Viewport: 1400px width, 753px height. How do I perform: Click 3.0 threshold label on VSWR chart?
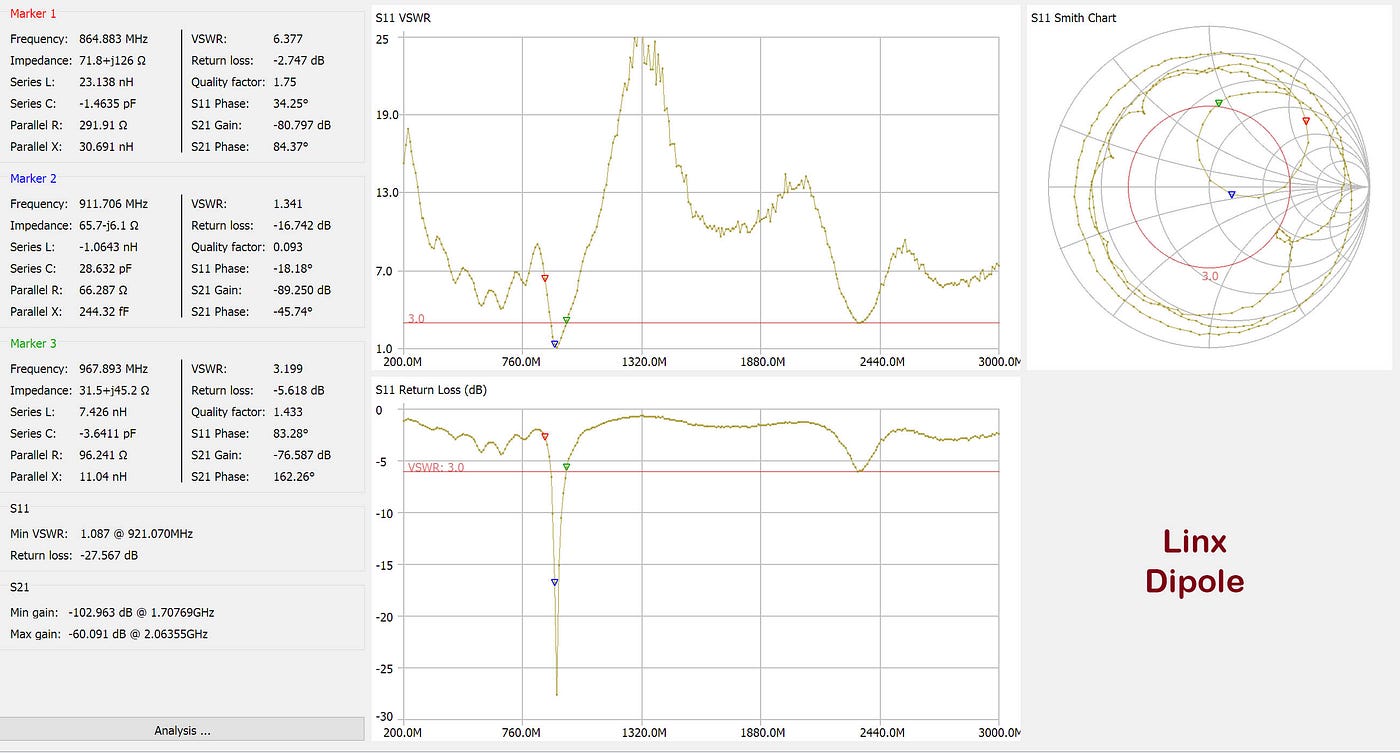[x=416, y=318]
